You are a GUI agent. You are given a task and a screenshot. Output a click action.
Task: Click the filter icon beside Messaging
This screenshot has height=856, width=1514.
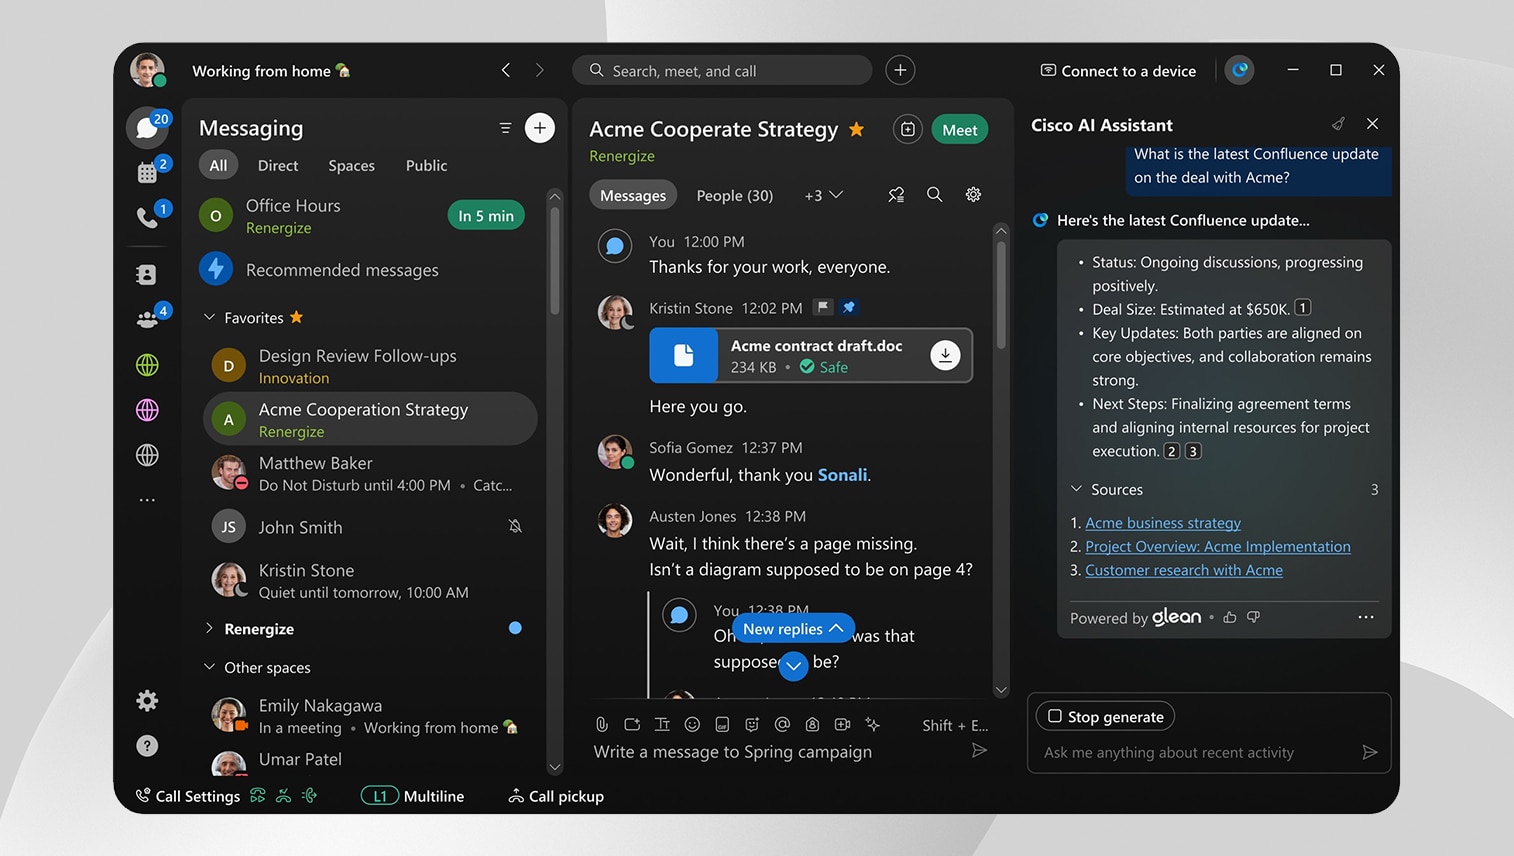[505, 128]
